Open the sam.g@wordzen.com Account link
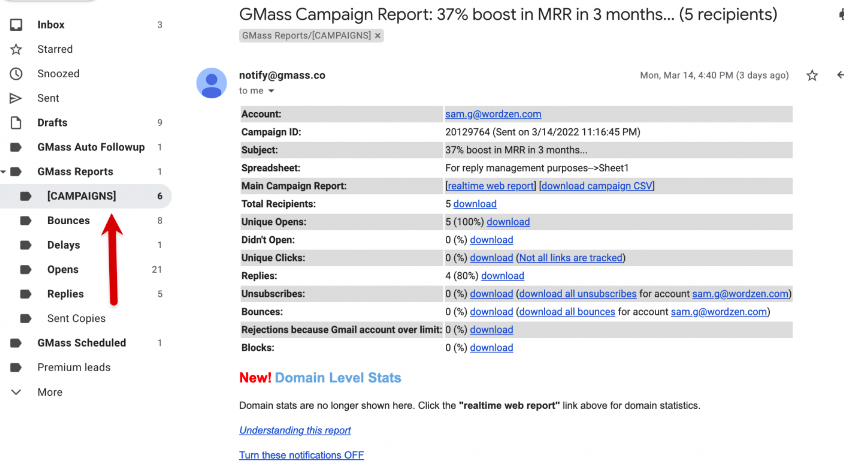The height and width of the screenshot is (469, 844). 493,114
